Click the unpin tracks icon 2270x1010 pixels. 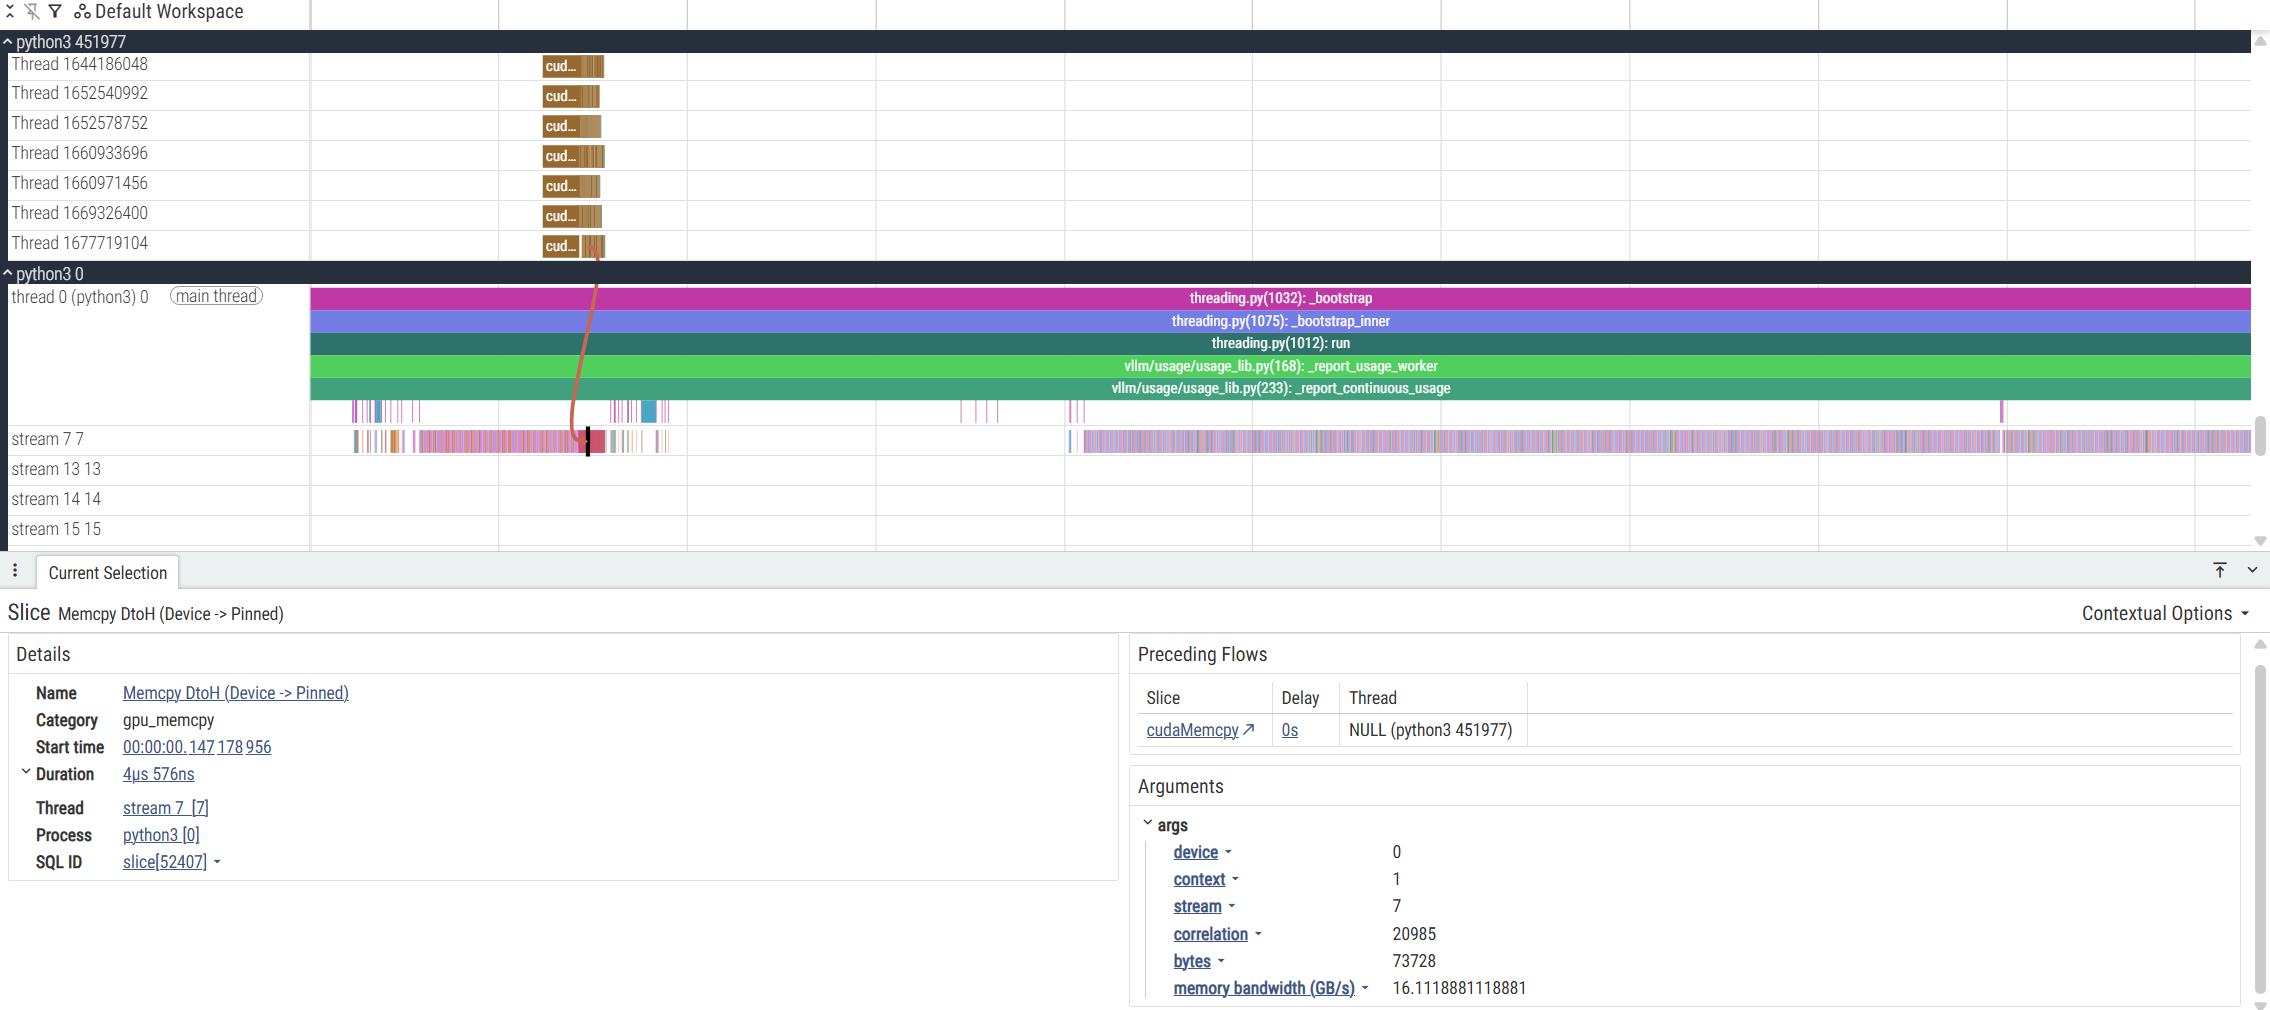coord(32,12)
